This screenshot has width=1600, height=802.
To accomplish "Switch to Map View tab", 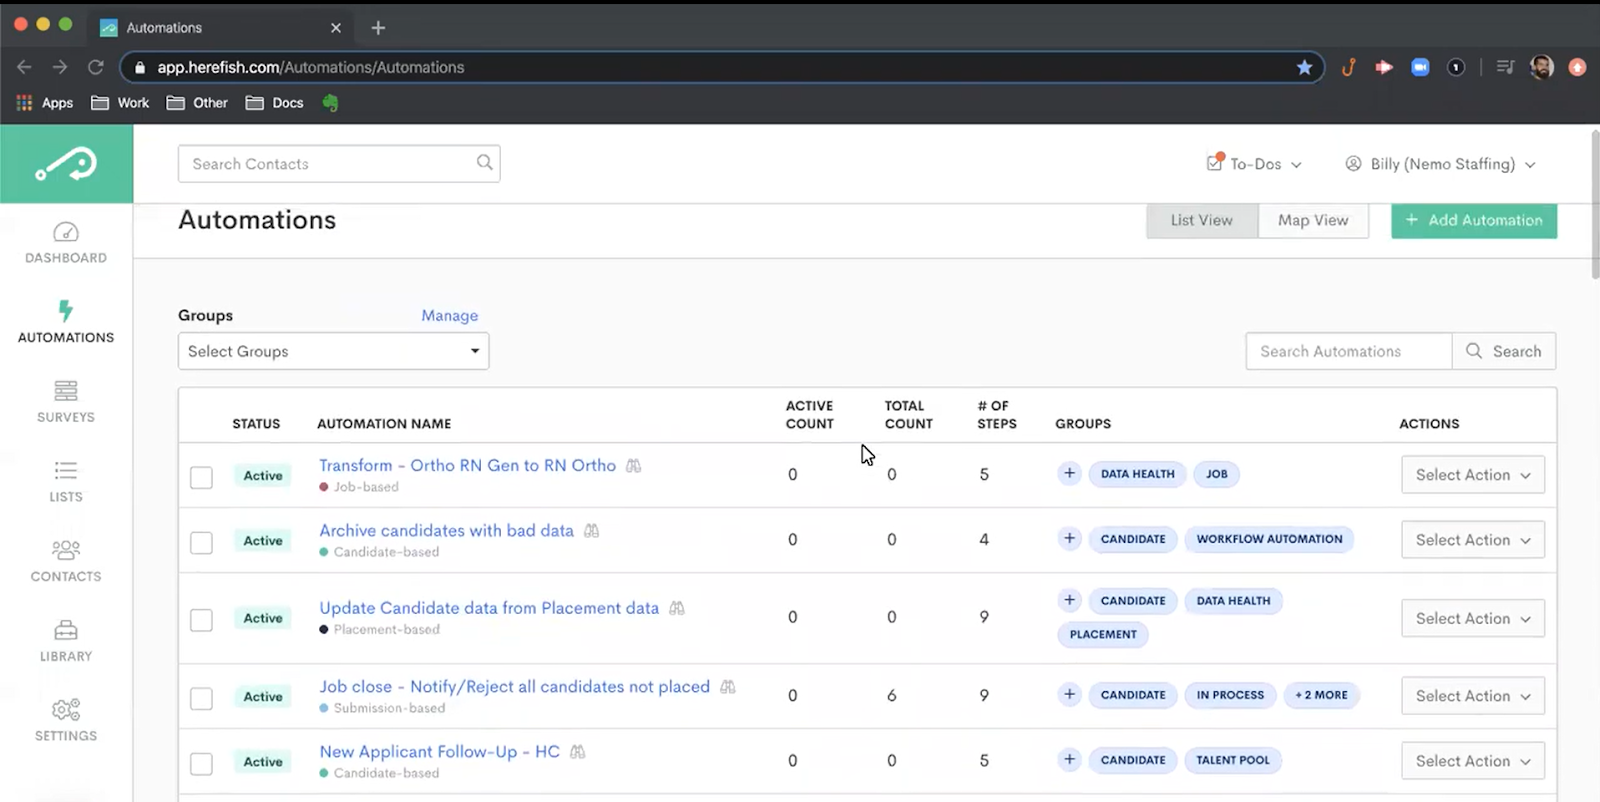I will pos(1312,220).
